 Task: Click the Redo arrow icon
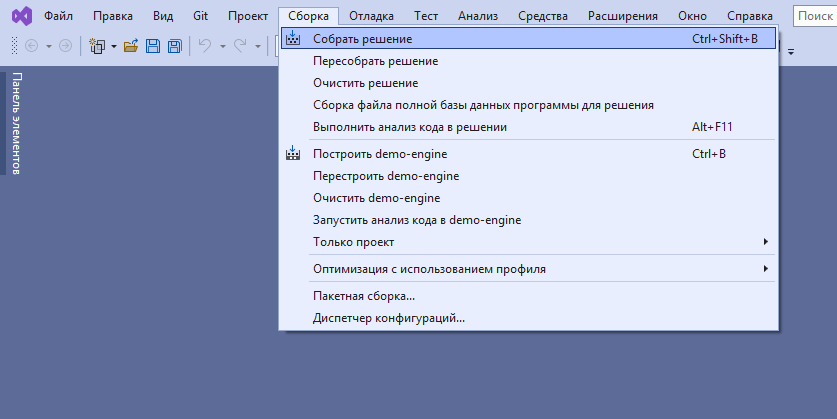click(x=240, y=46)
